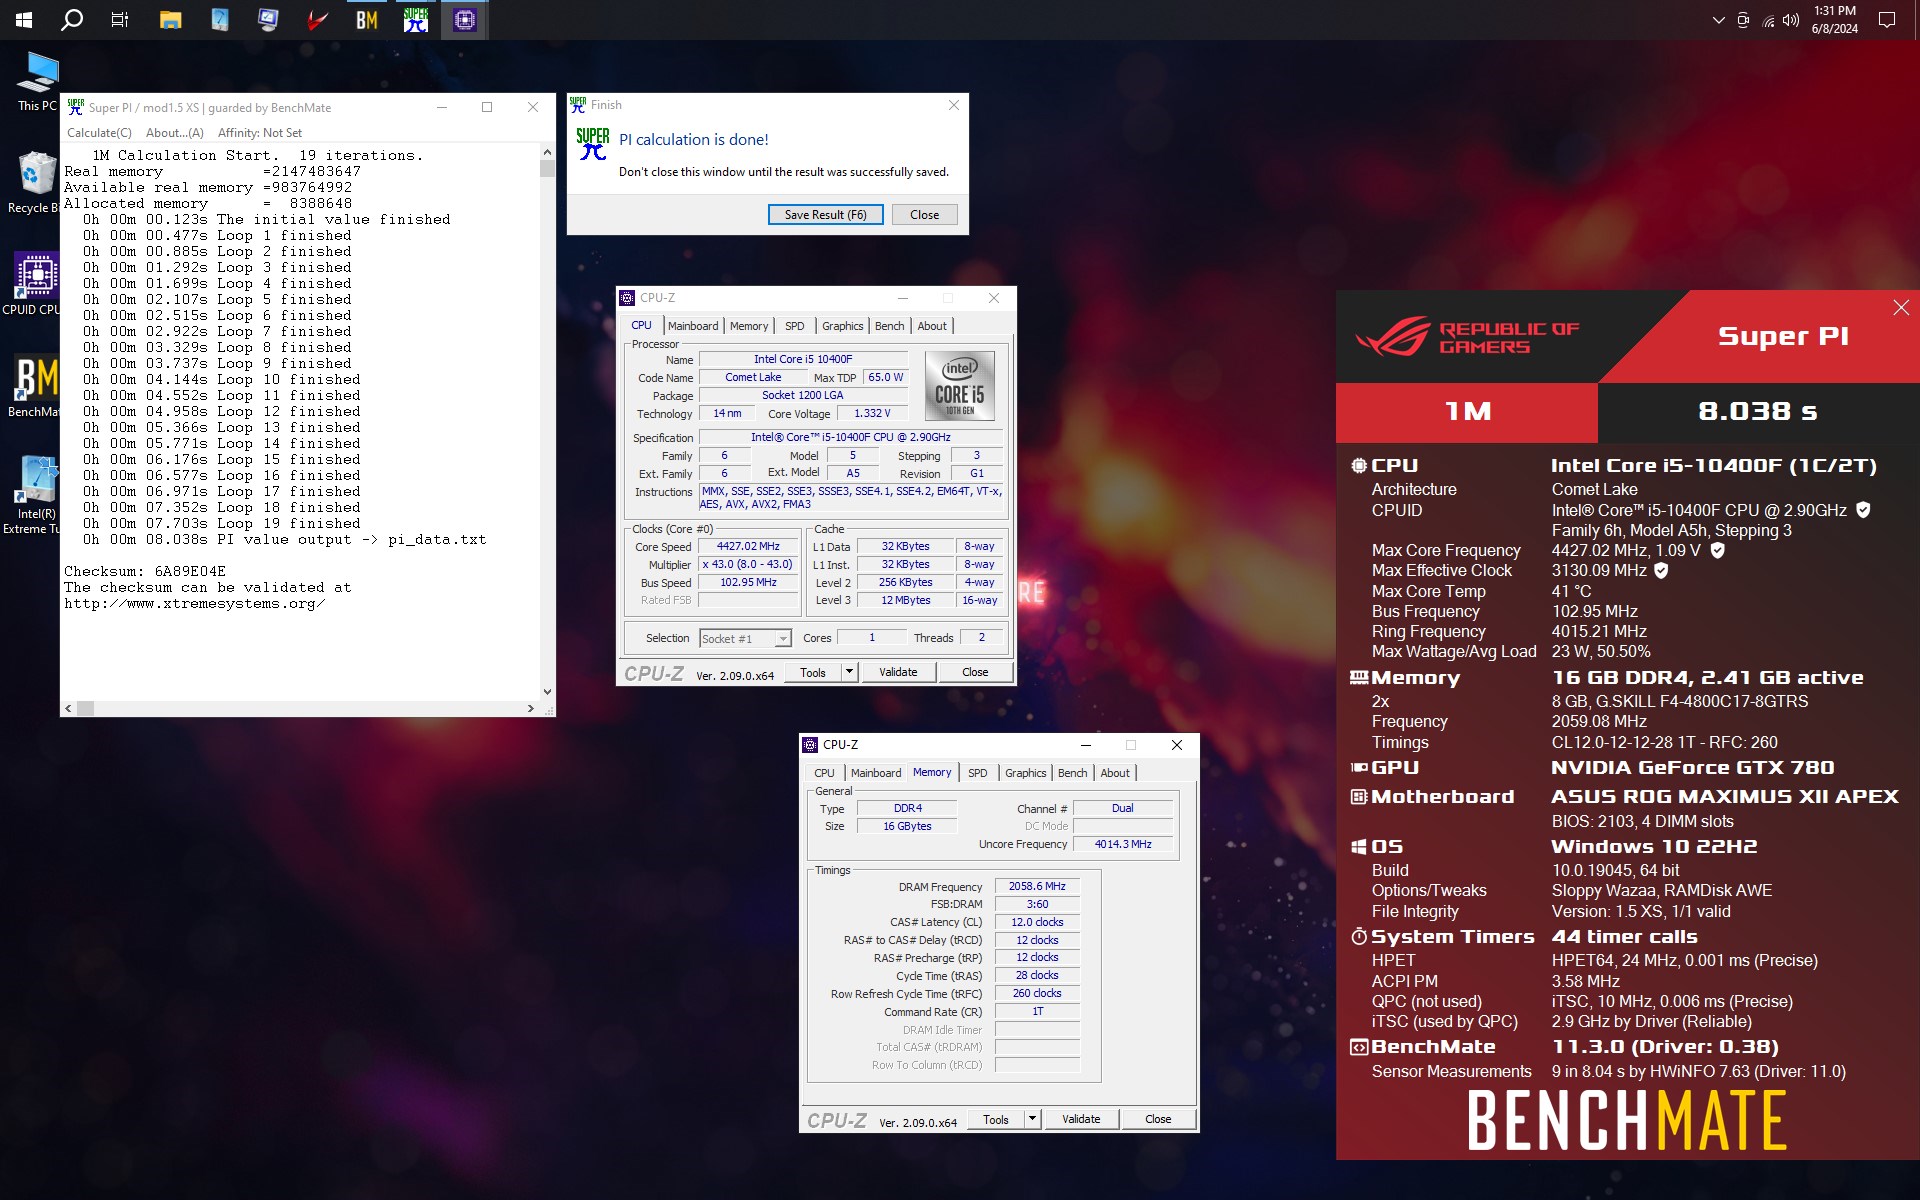Viewport: 1920px width, 1200px height.
Task: Open the Recycle Bin desktop icon
Action: point(37,182)
